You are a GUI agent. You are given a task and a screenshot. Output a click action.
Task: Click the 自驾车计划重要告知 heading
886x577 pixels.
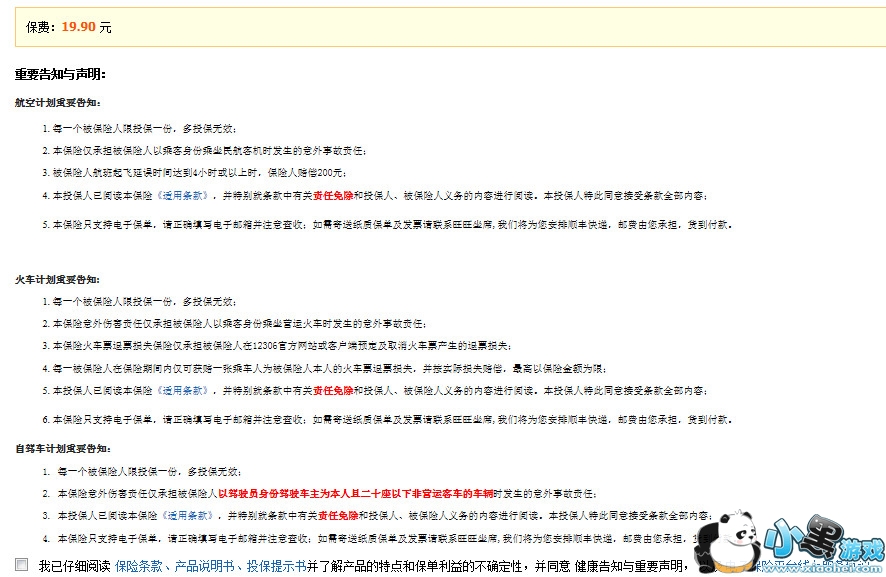tap(63, 449)
